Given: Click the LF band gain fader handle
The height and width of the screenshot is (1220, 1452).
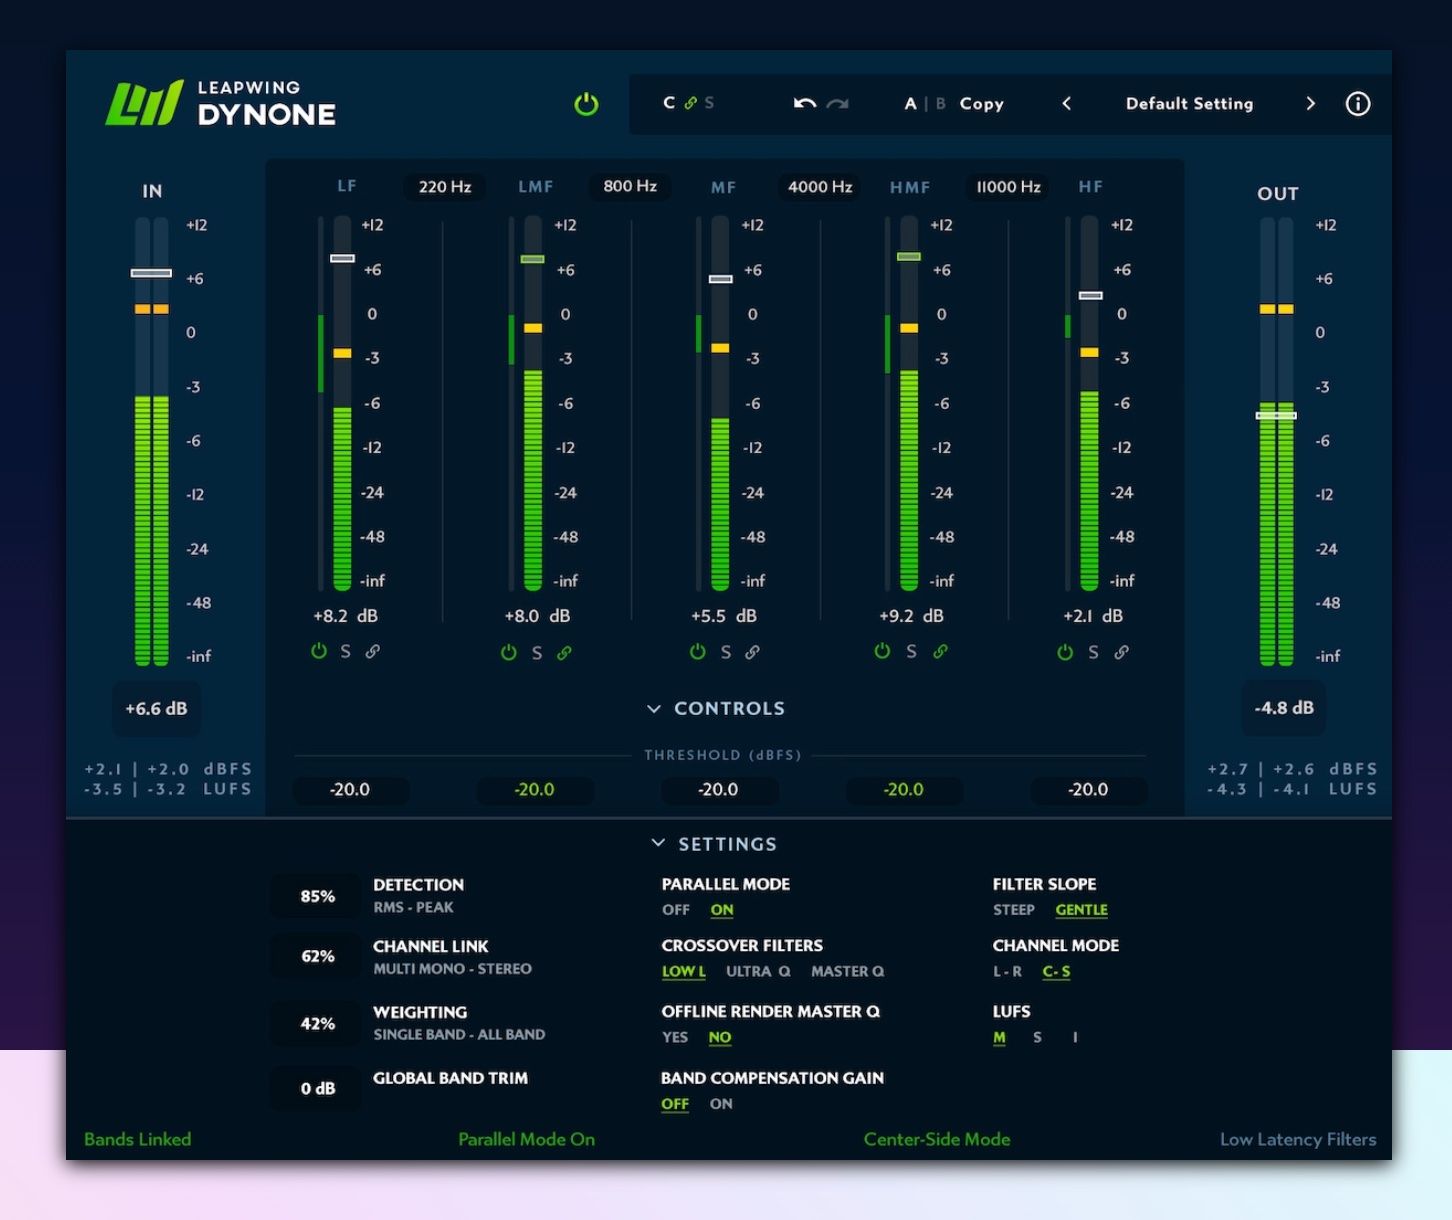Looking at the screenshot, I should pyautogui.click(x=342, y=258).
